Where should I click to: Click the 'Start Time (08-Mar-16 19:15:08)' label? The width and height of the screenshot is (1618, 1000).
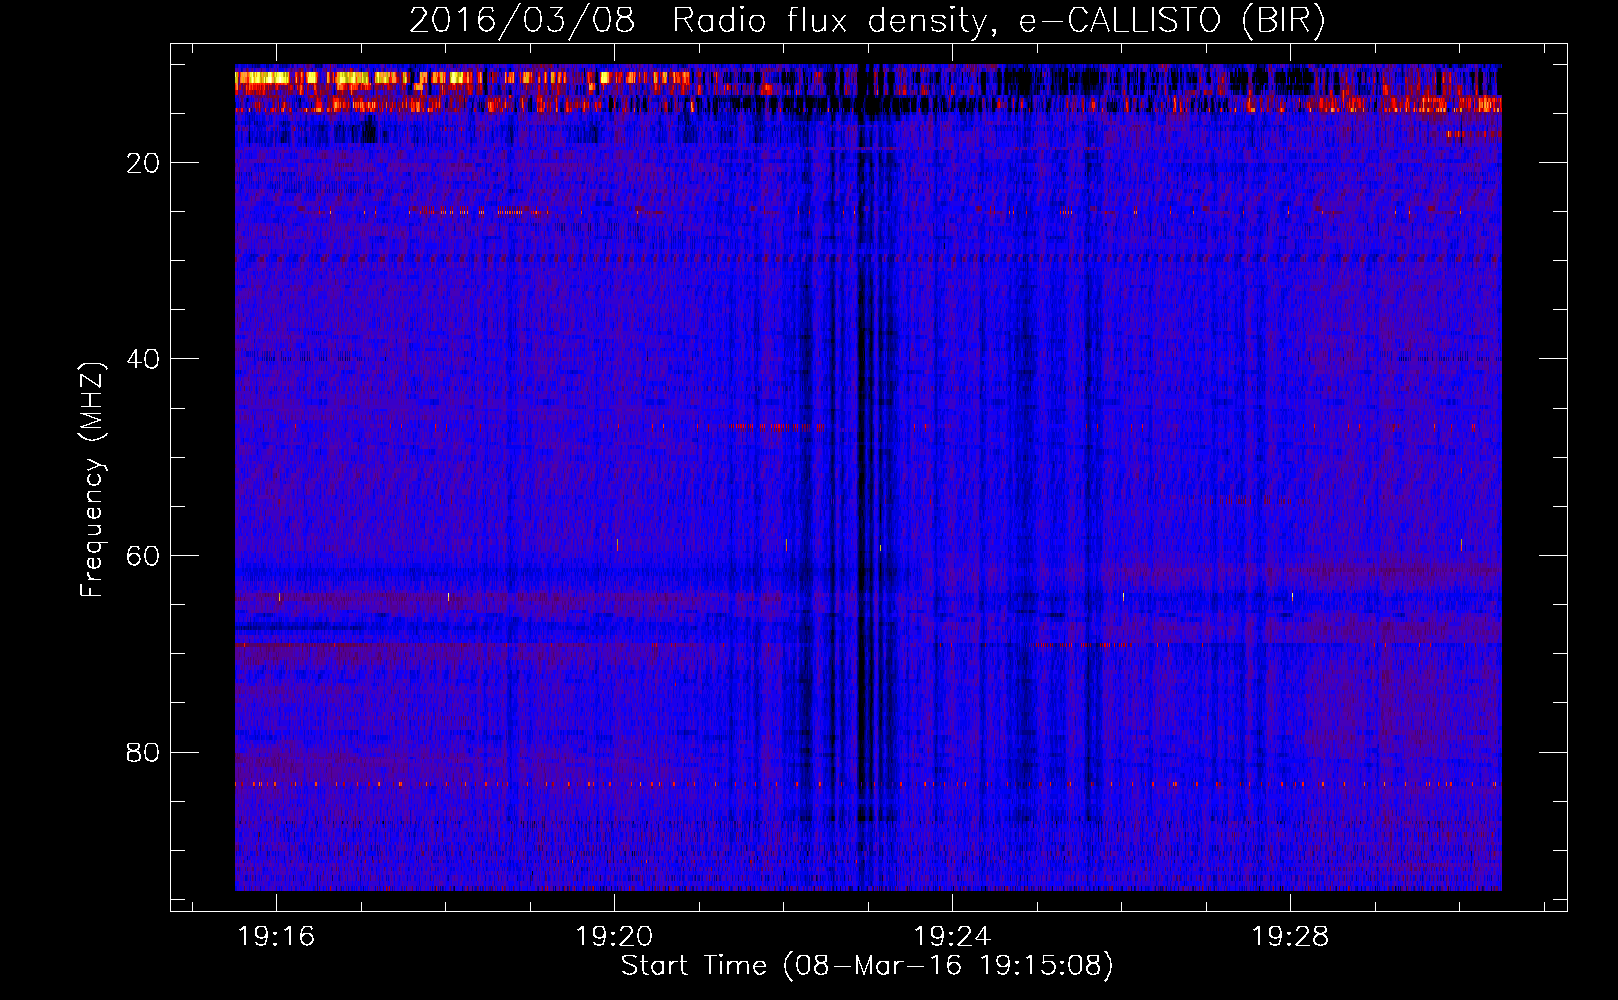[867, 966]
